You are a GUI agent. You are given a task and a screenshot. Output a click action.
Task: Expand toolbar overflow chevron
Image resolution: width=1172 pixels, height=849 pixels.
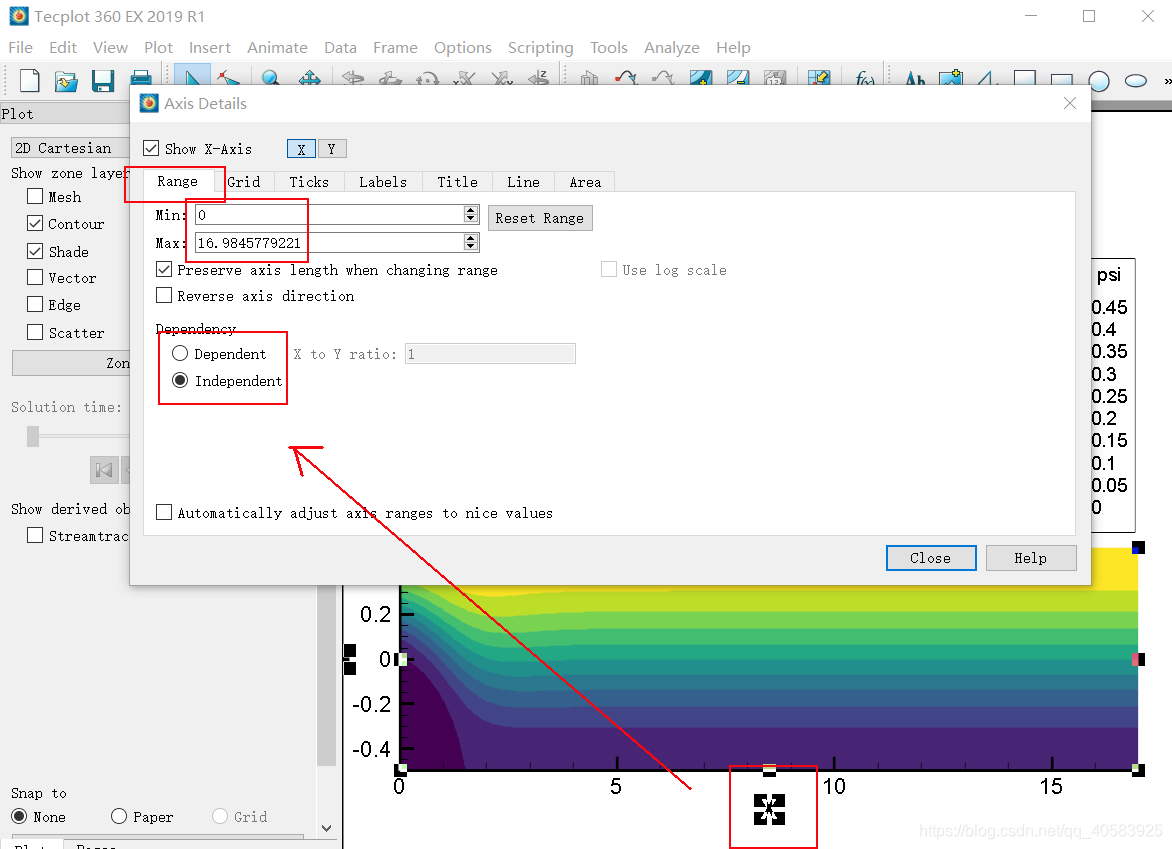[1167, 81]
